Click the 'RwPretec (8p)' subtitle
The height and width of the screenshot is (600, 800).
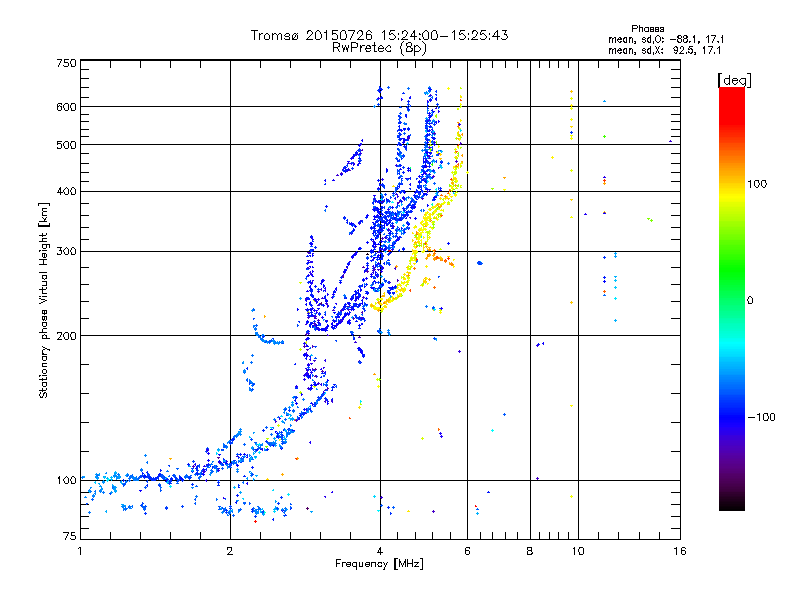coord(379,48)
